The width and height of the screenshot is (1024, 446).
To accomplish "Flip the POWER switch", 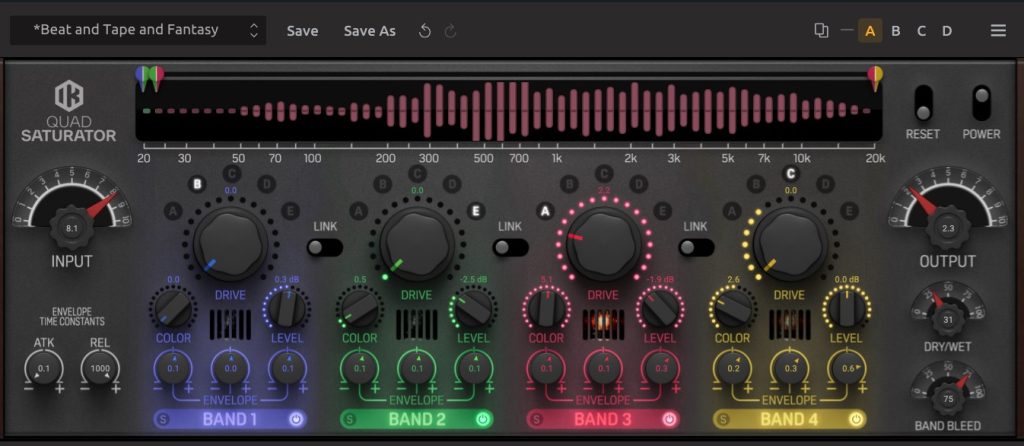I will pos(981,102).
